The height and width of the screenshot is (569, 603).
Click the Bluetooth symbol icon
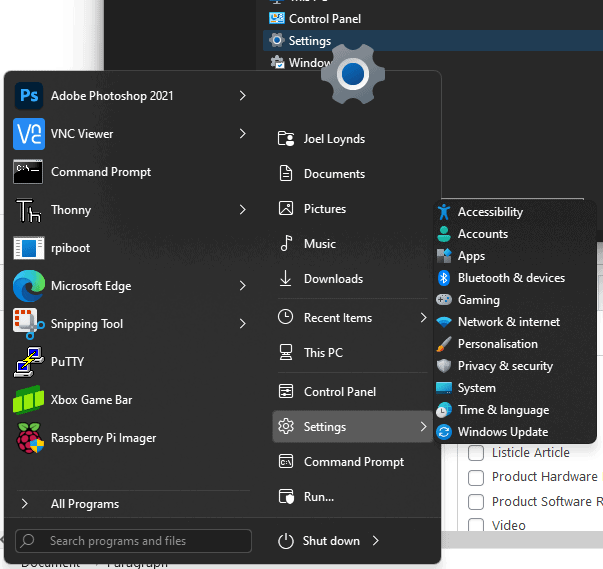[444, 278]
